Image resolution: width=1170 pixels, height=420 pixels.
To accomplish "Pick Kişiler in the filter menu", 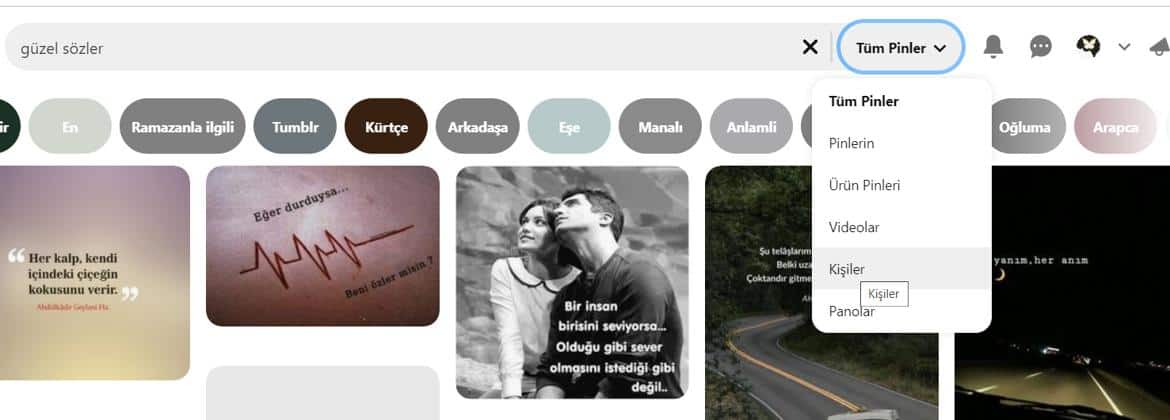I will (901, 269).
